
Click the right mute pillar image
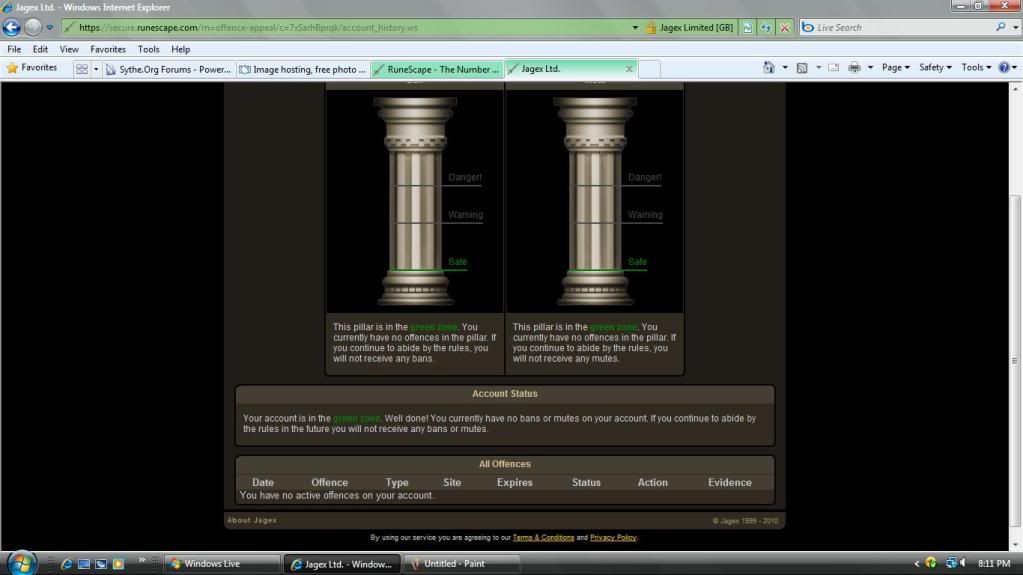coord(594,201)
